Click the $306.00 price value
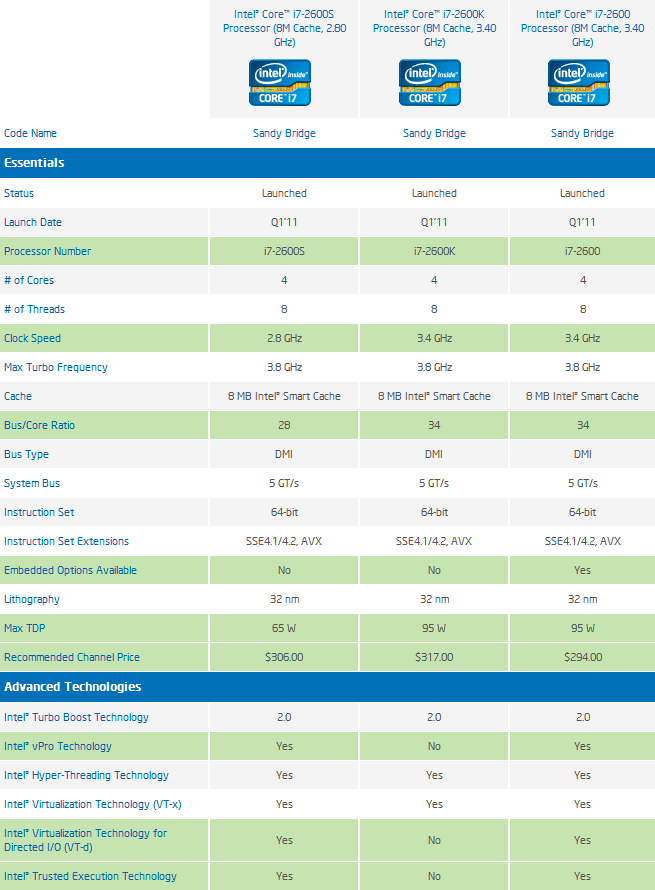This screenshot has height=890, width=655. 284,657
